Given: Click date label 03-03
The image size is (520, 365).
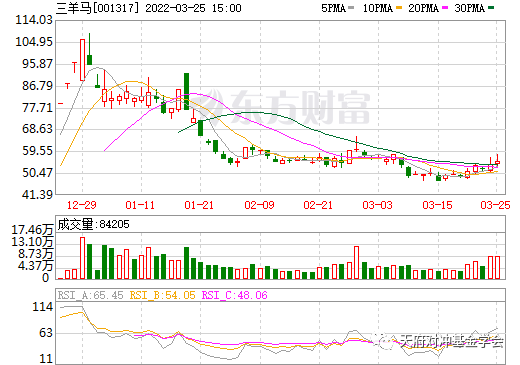Looking at the screenshot, I should click(378, 205).
